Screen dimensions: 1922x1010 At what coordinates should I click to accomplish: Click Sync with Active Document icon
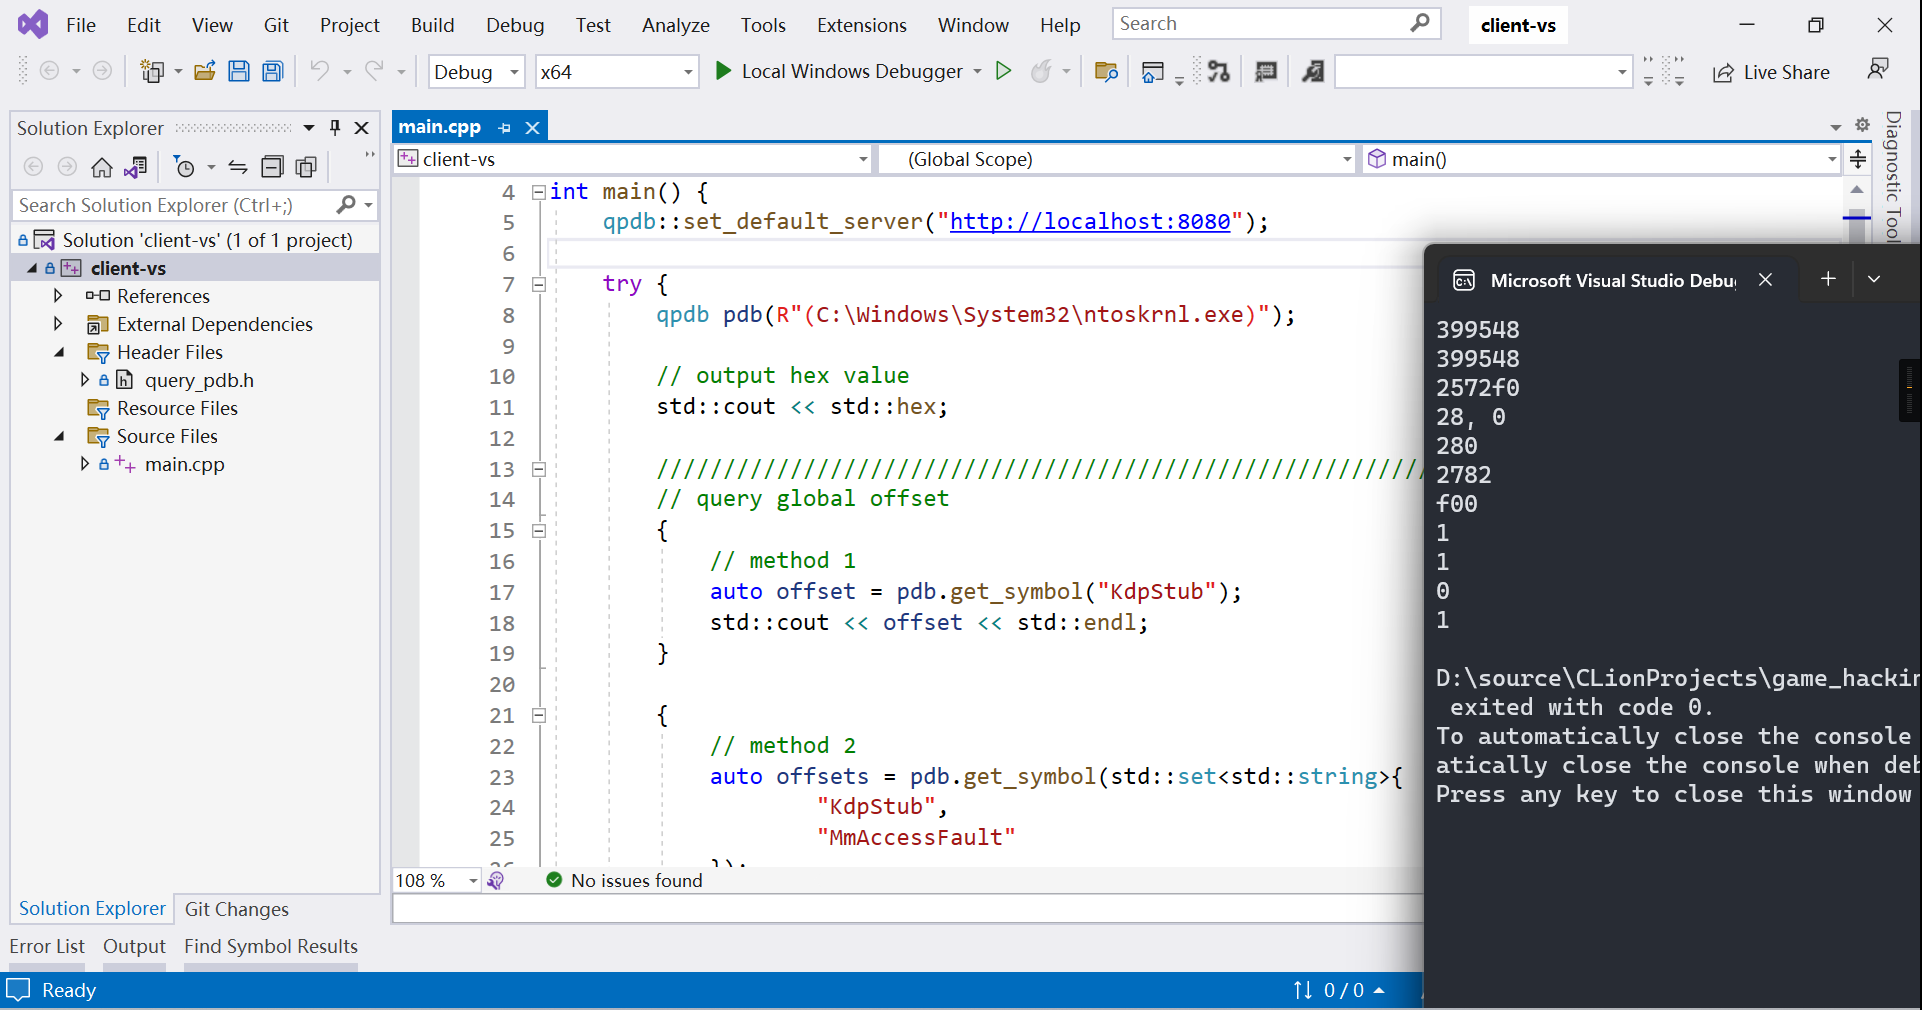(x=238, y=167)
